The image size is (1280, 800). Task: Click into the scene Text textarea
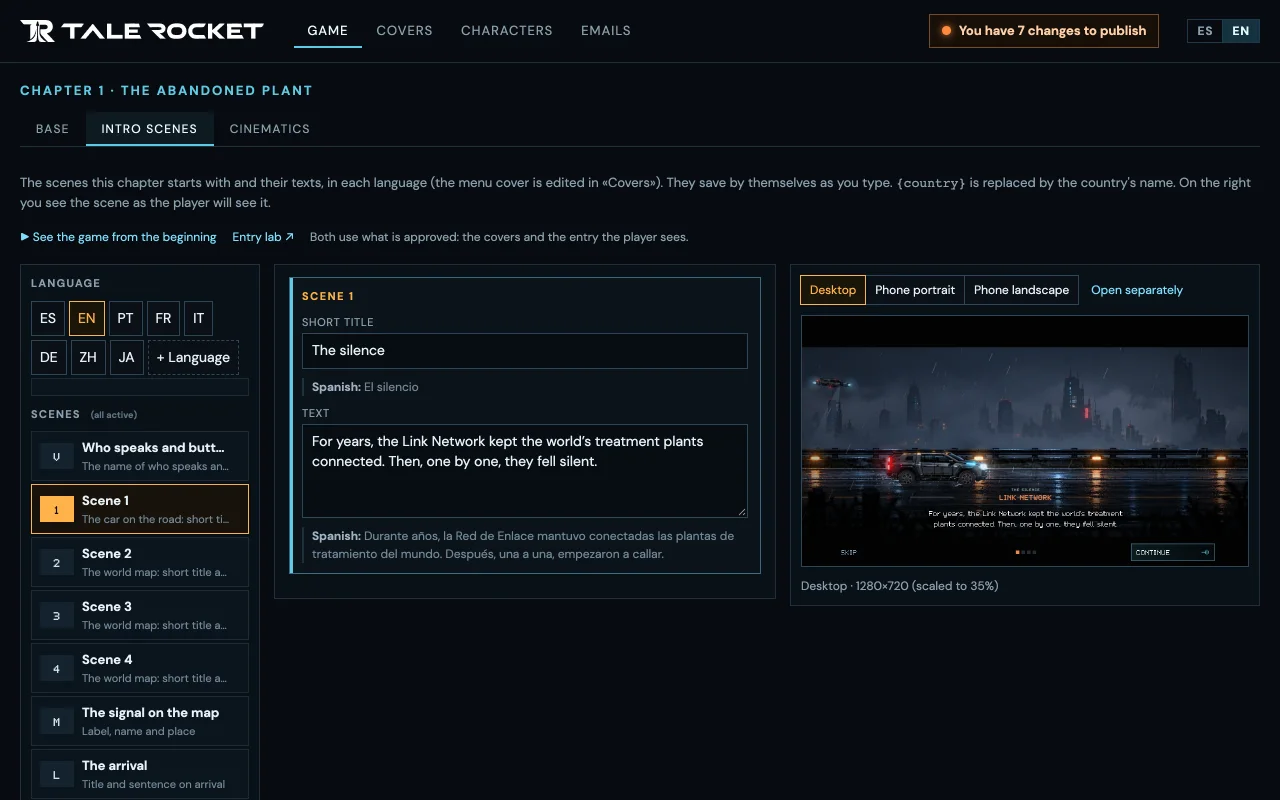click(x=525, y=471)
